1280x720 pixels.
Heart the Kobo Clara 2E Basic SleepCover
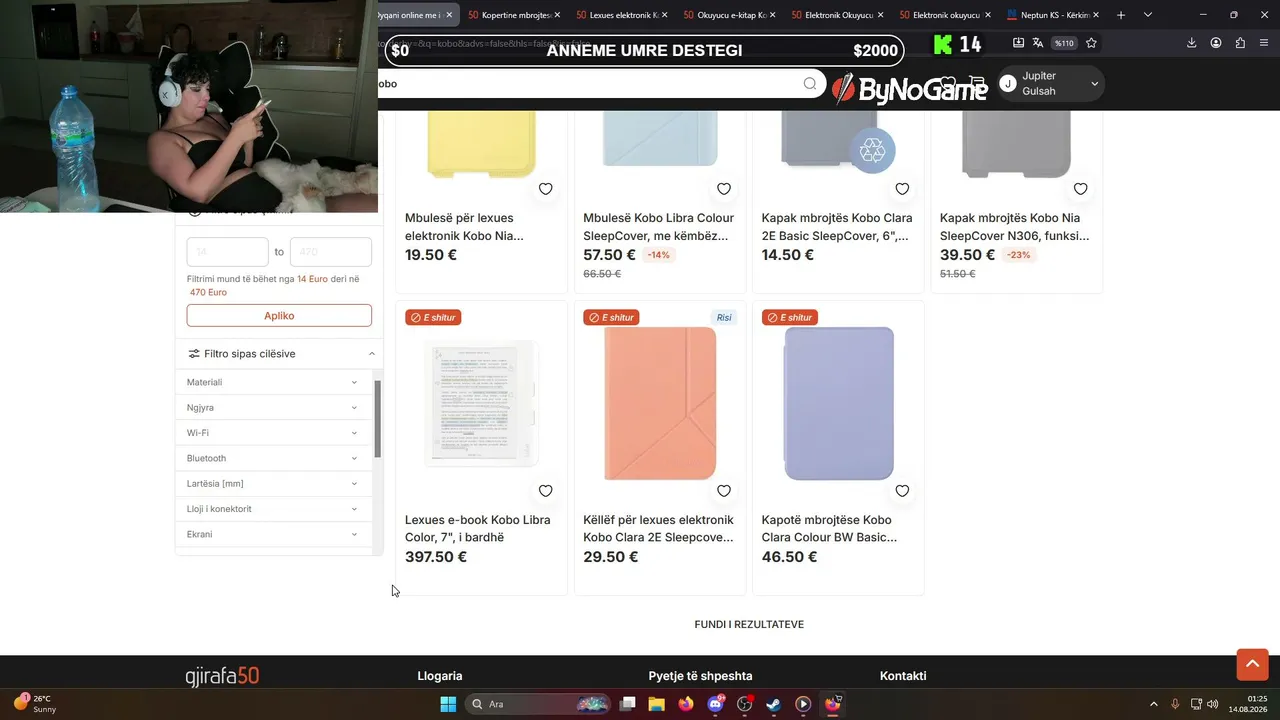(902, 189)
